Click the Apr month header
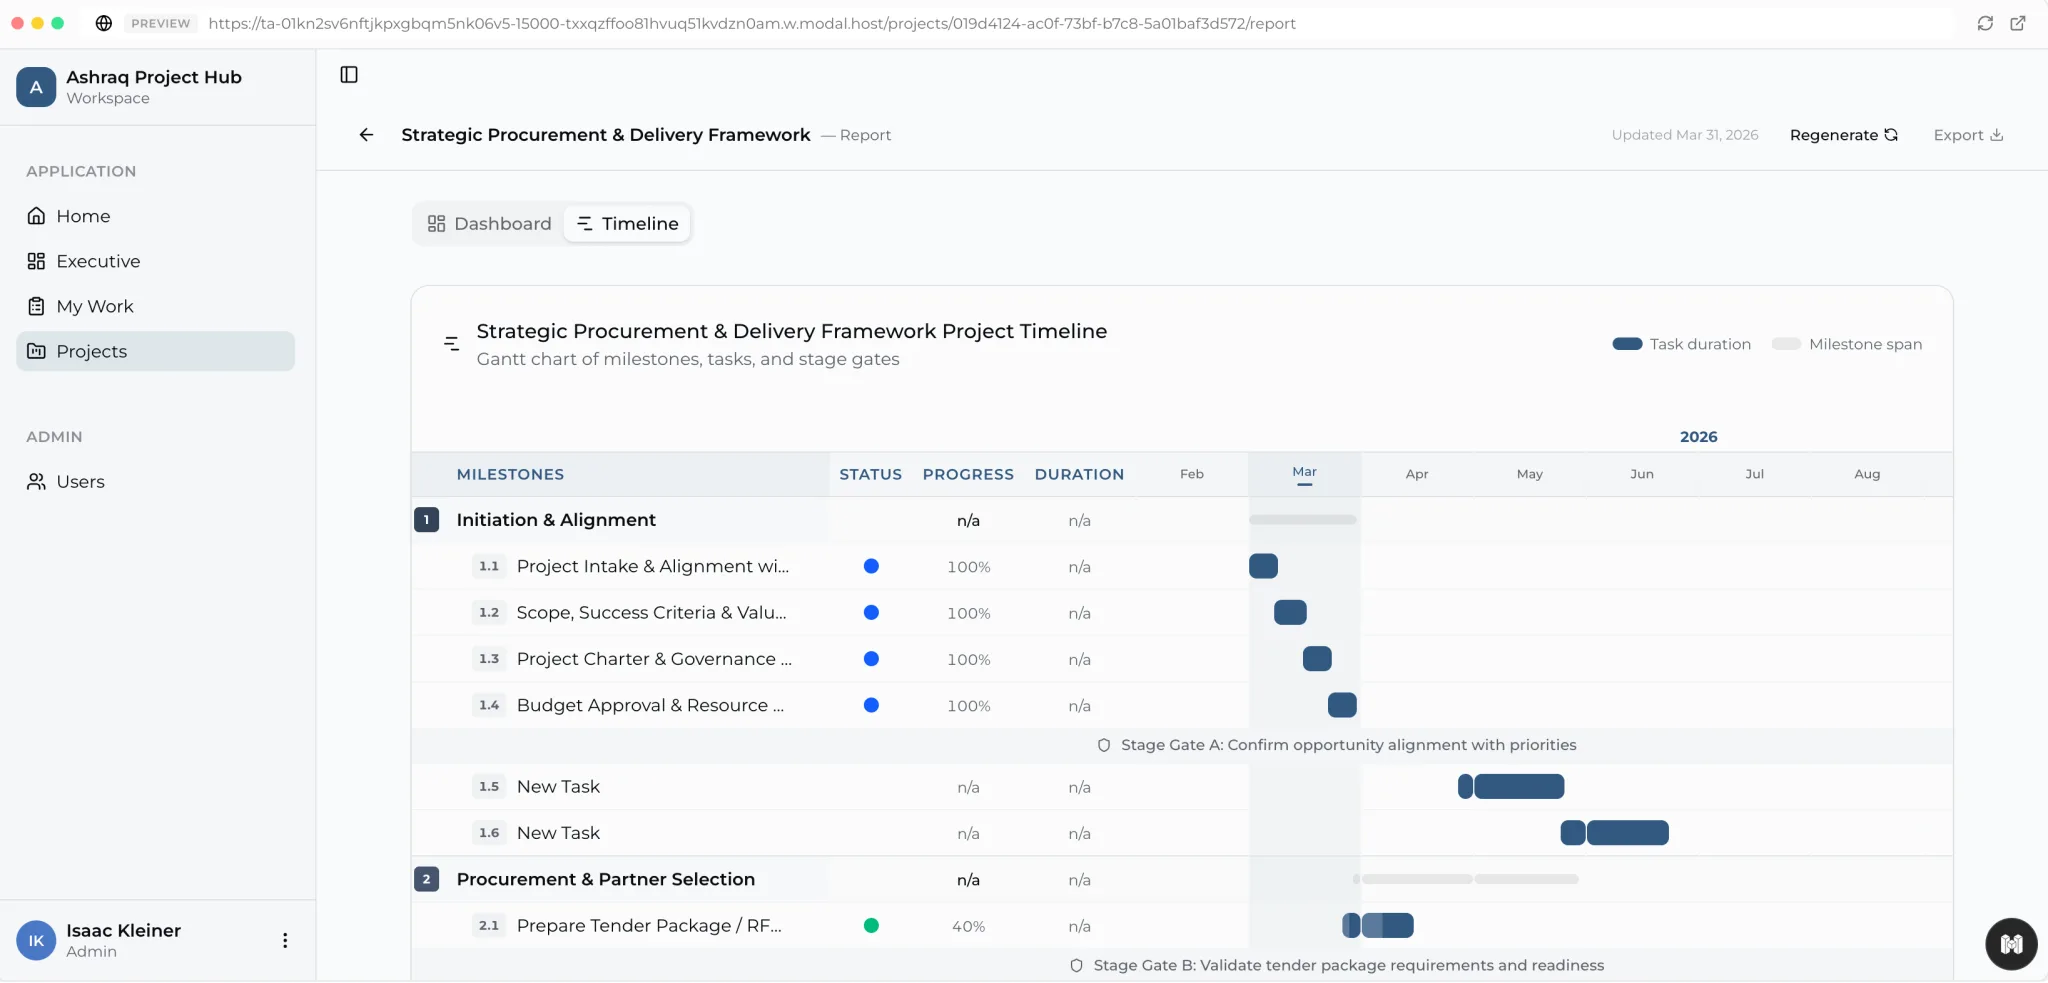 pyautogui.click(x=1417, y=474)
